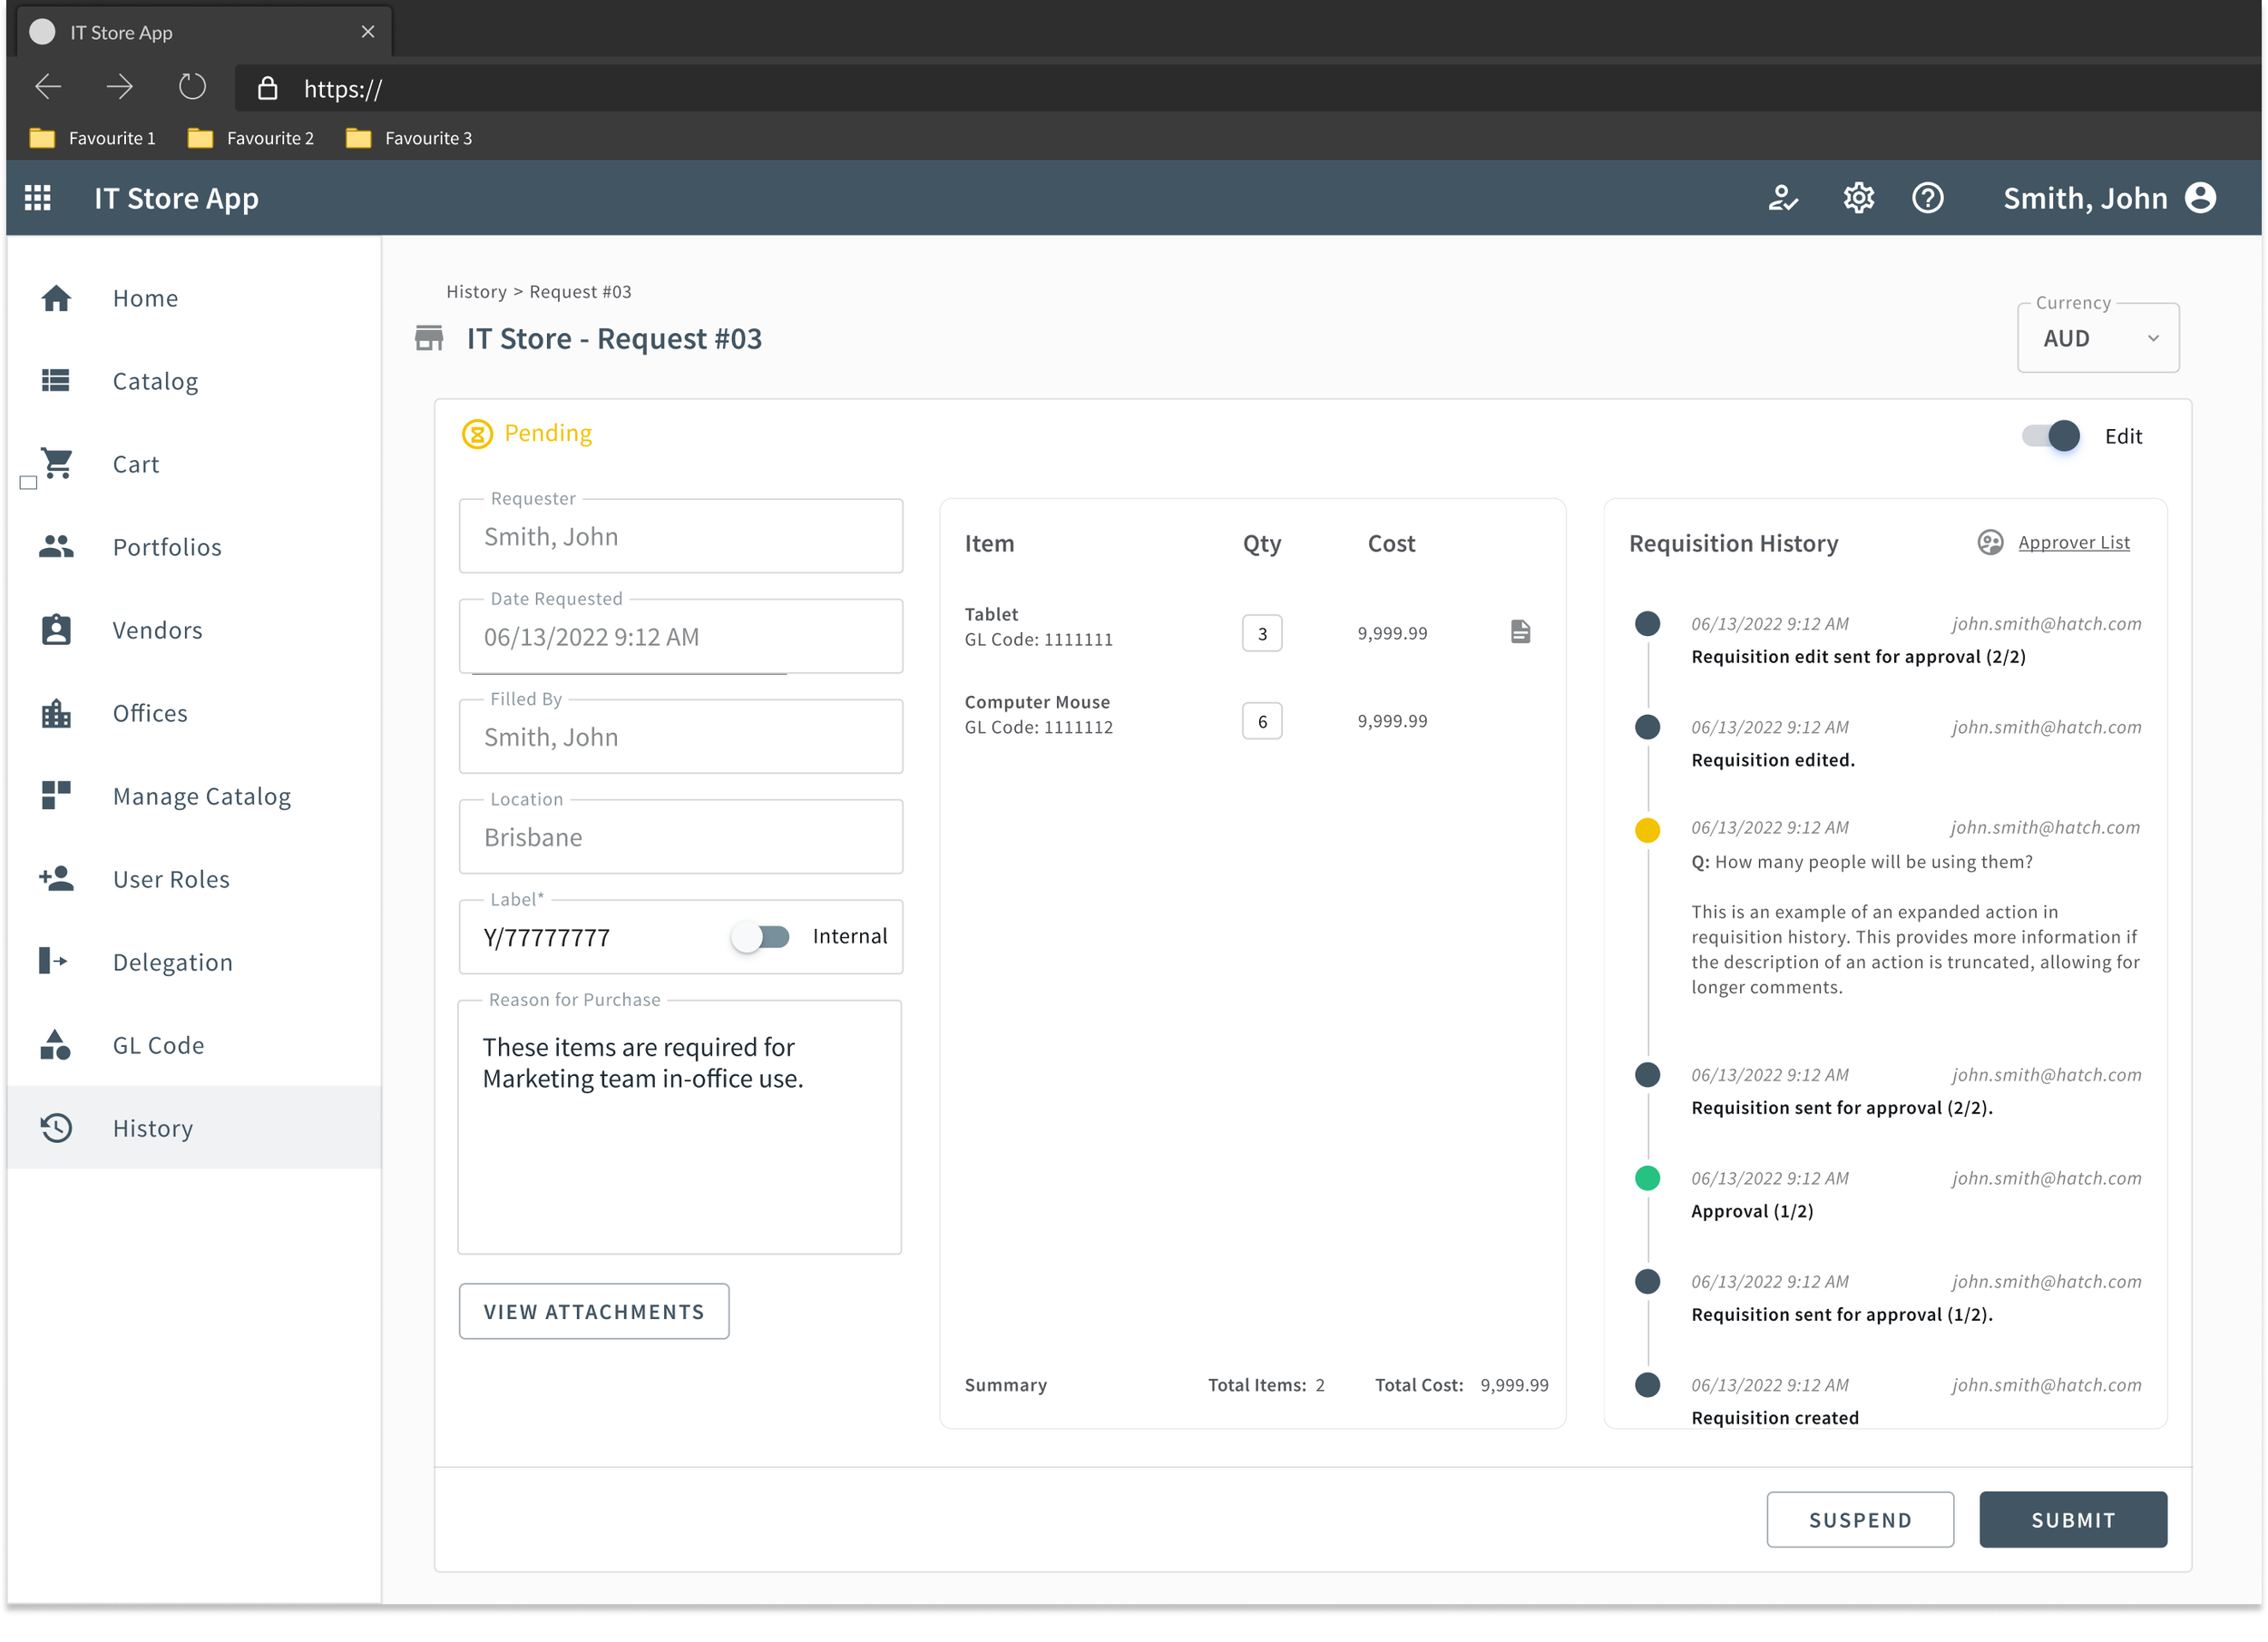
Task: Select the green Approval timeline marker
Action: pyautogui.click(x=1647, y=1178)
